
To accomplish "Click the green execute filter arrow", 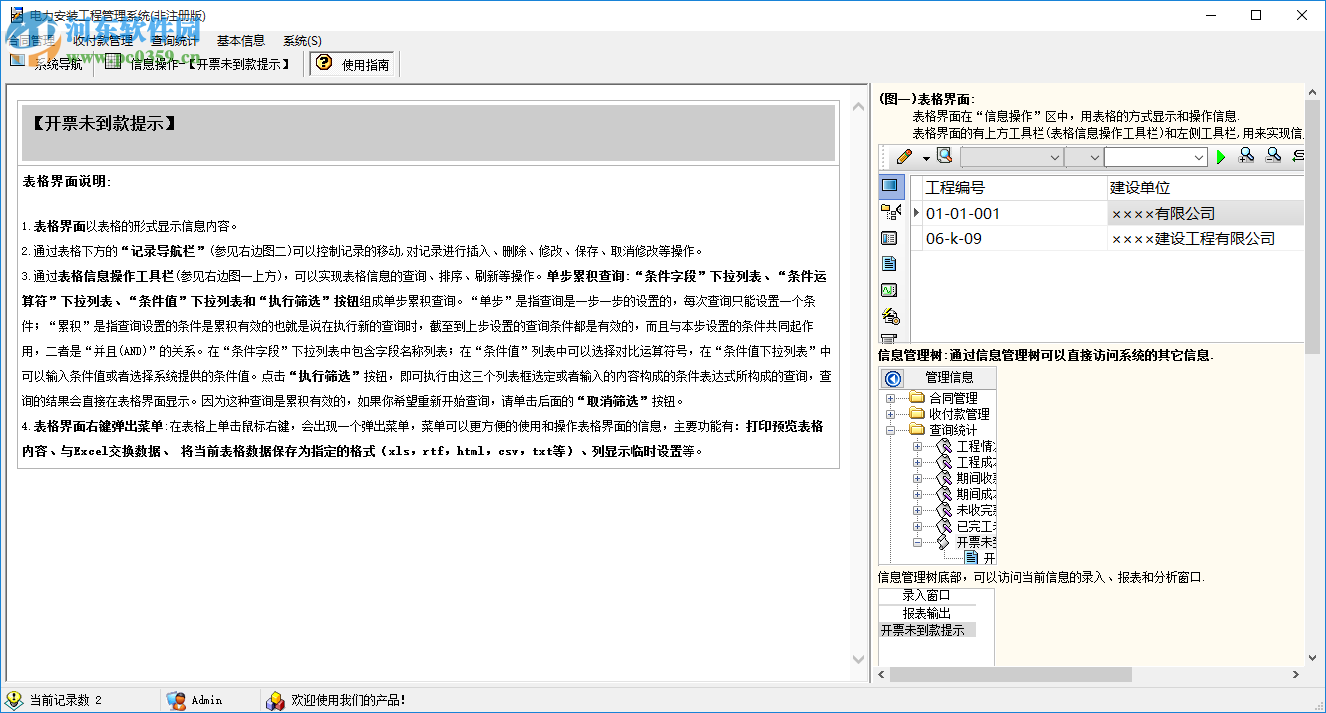I will point(1221,157).
